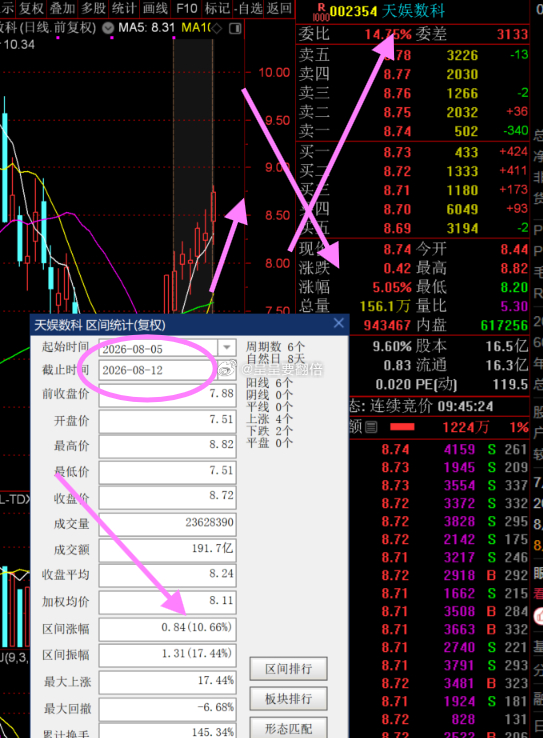Click the 股本 value 16.5亿

[x=507, y=346]
